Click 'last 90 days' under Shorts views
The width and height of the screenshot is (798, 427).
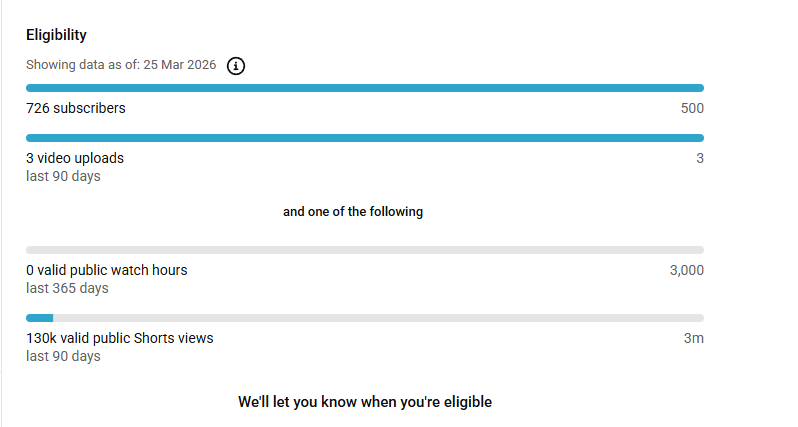coord(63,356)
